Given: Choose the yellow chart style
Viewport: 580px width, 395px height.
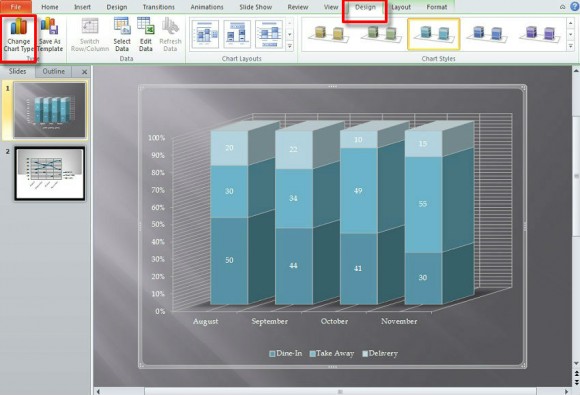Looking at the screenshot, I should [328, 34].
